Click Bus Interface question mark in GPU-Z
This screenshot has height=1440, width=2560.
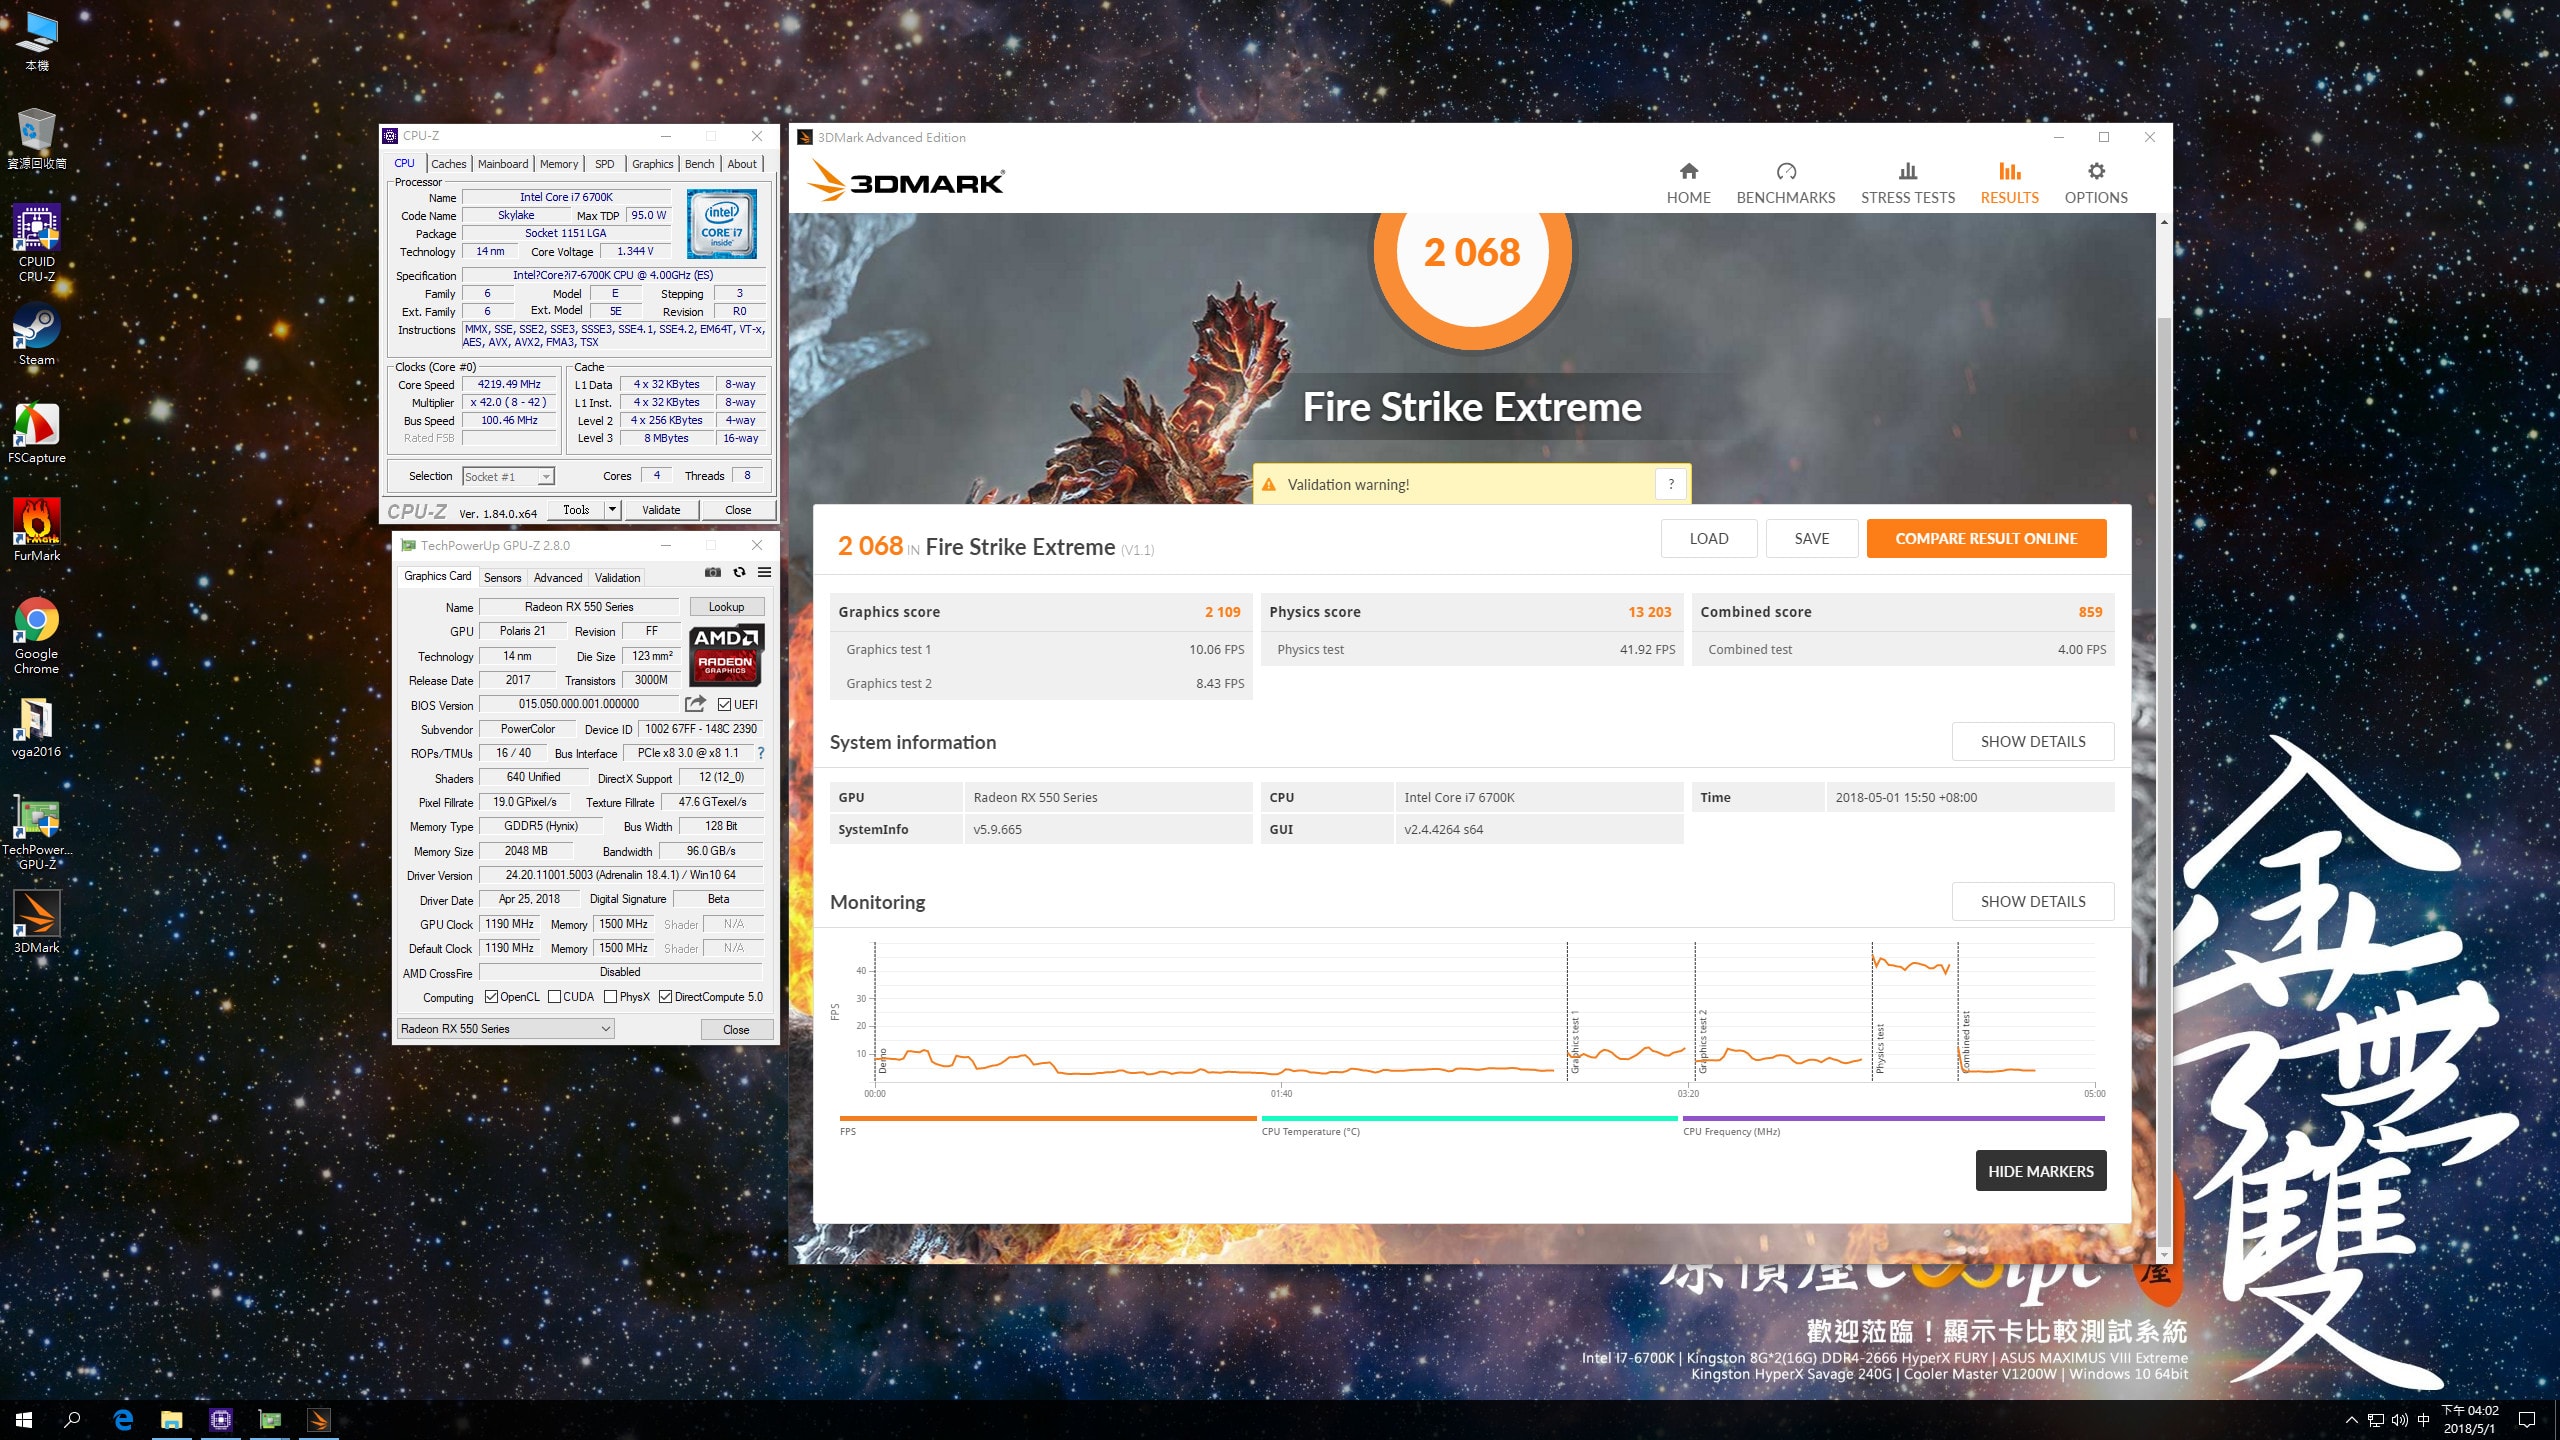[761, 753]
